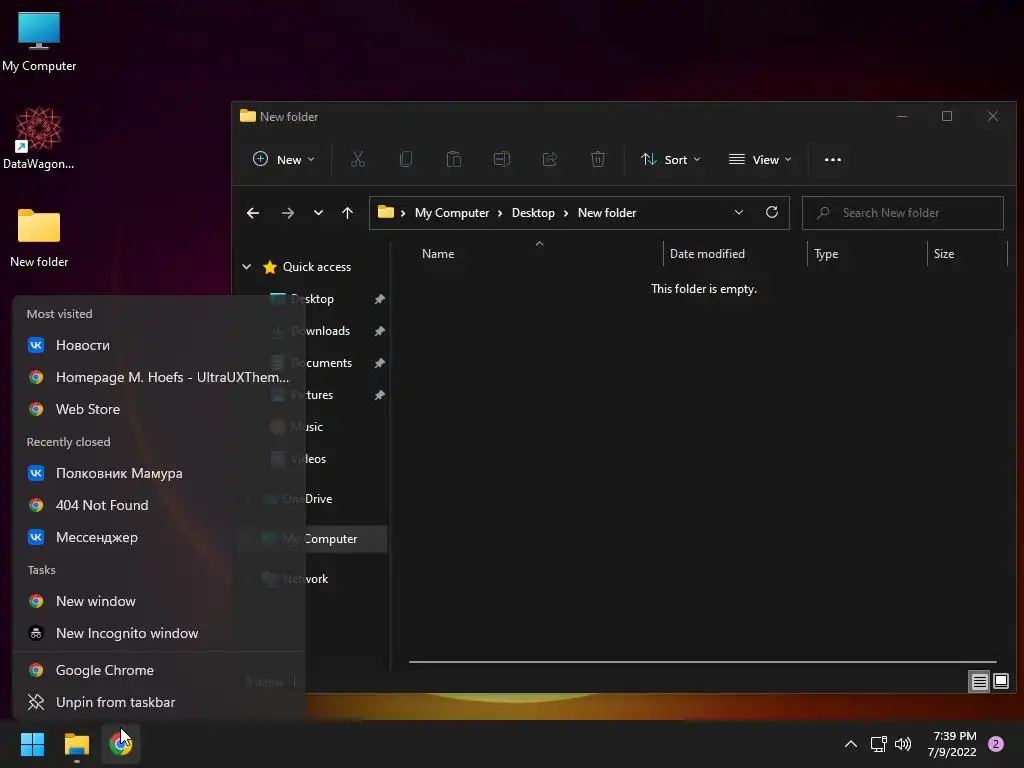Click the pin icon next to Downloads
The image size is (1024, 768).
(x=379, y=331)
